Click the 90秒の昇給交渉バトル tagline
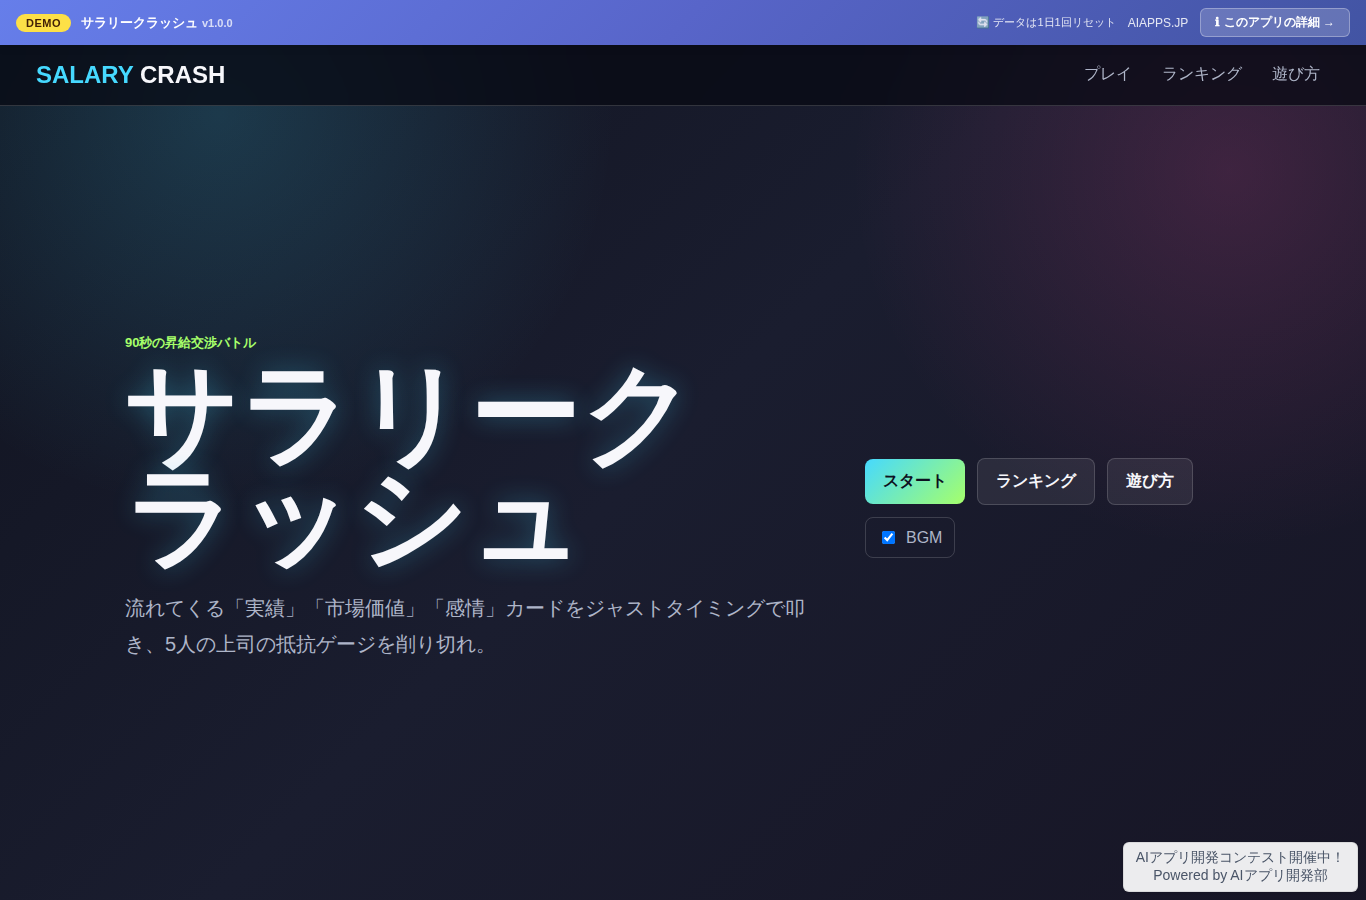The height and width of the screenshot is (900, 1366). tap(190, 343)
